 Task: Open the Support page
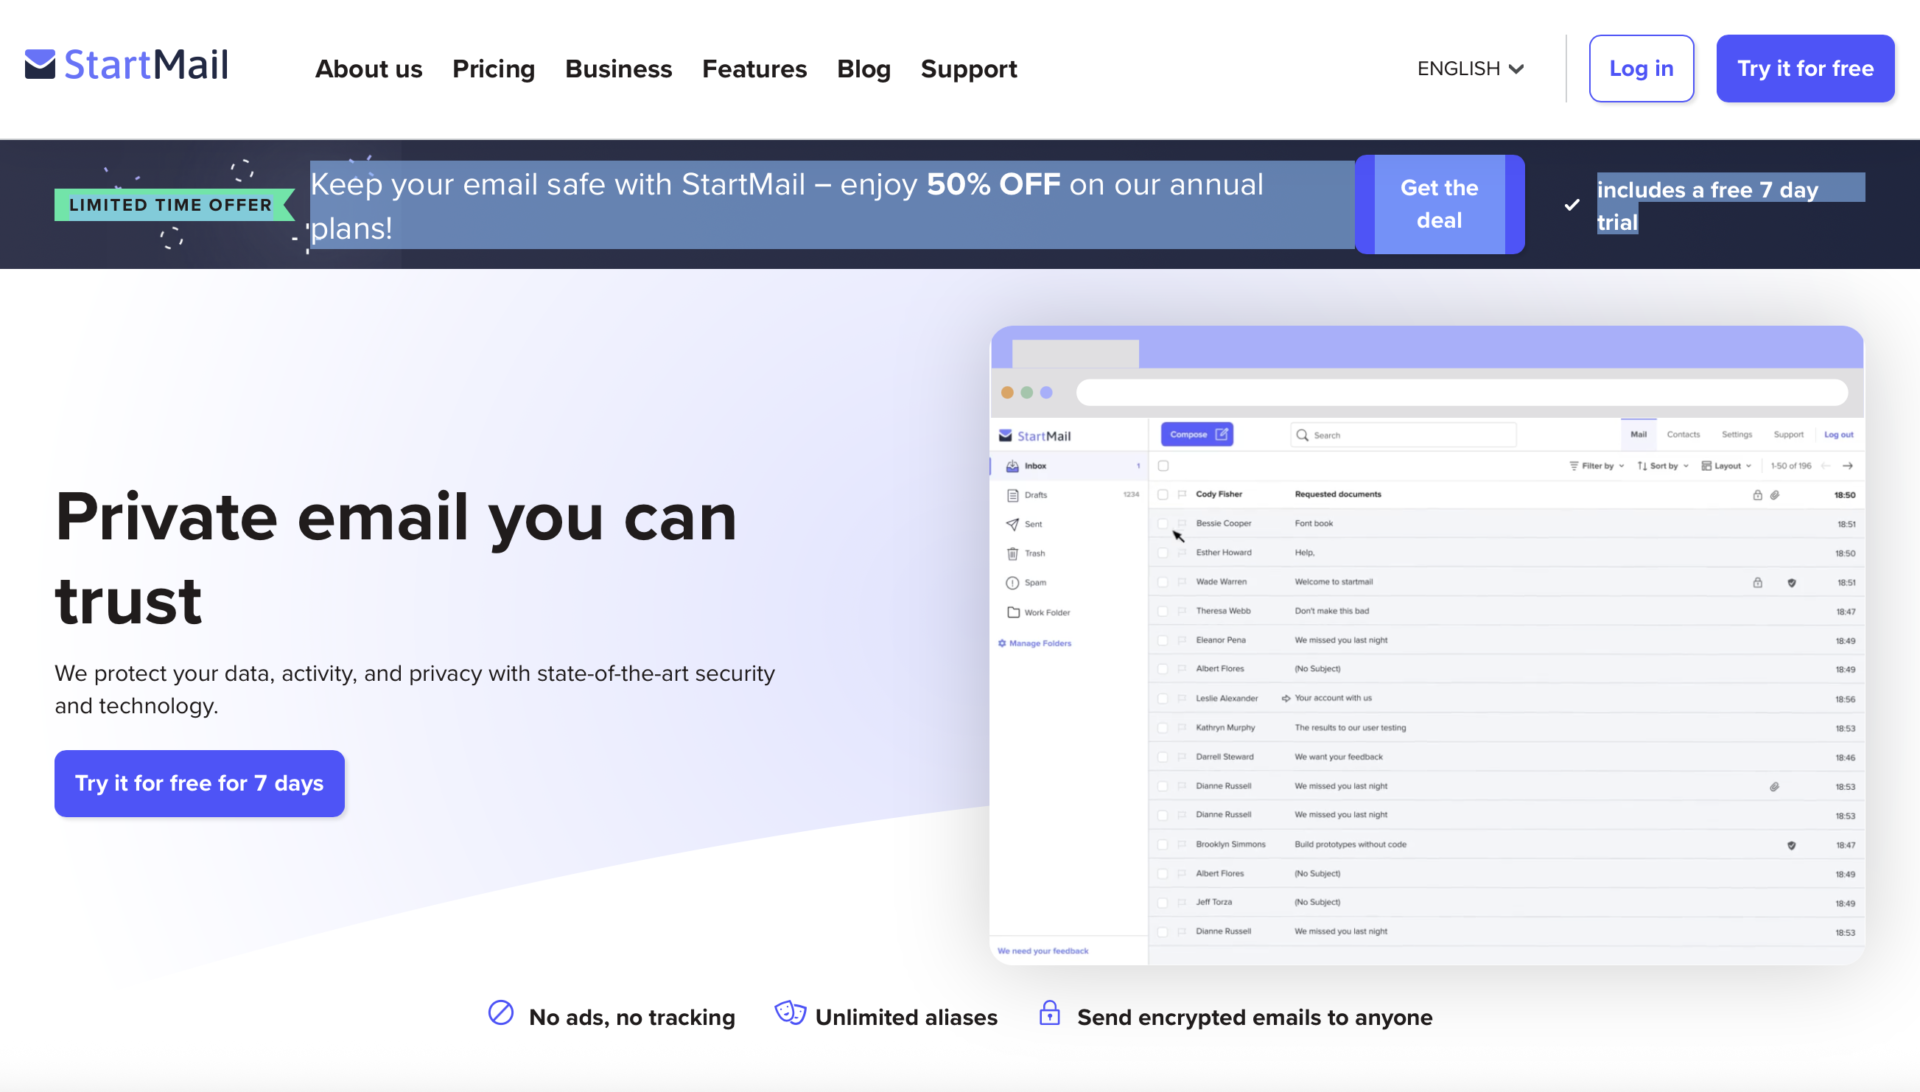click(968, 69)
